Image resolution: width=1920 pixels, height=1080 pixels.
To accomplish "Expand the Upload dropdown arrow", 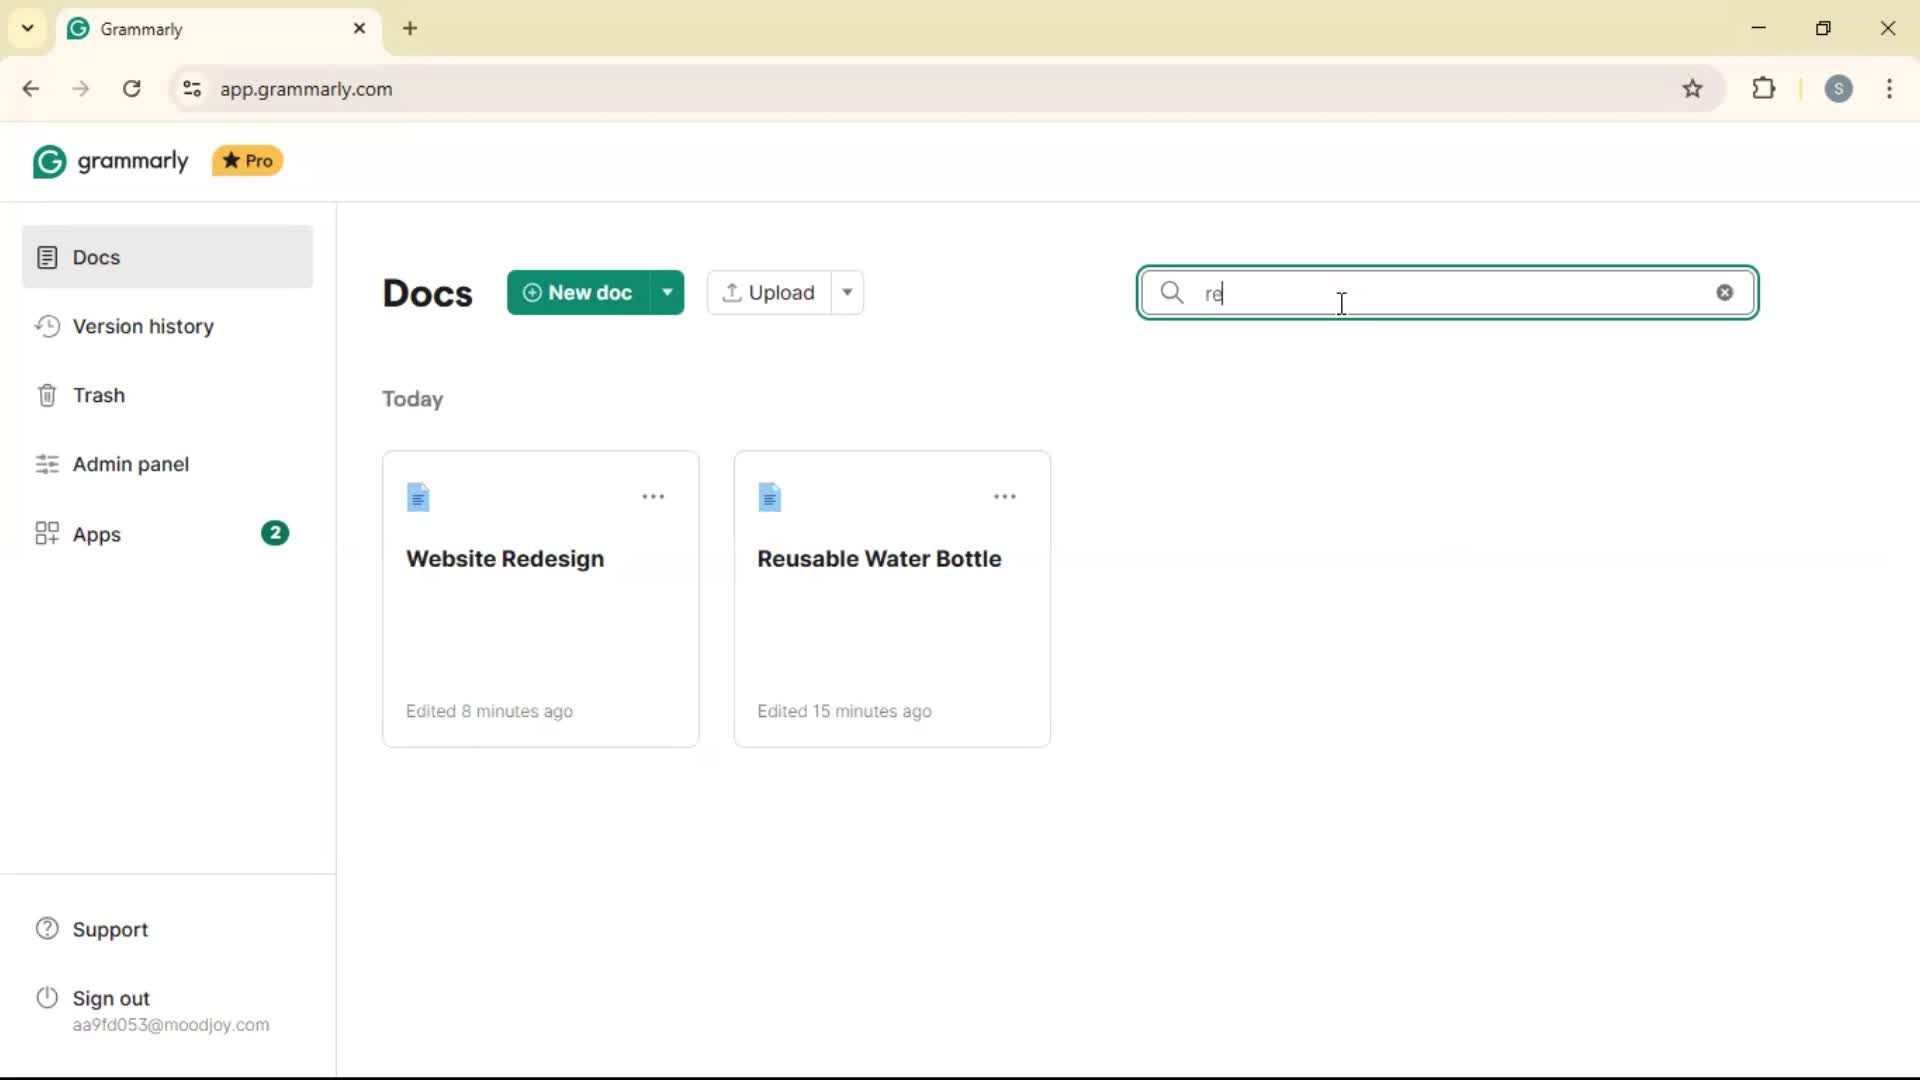I will [847, 292].
